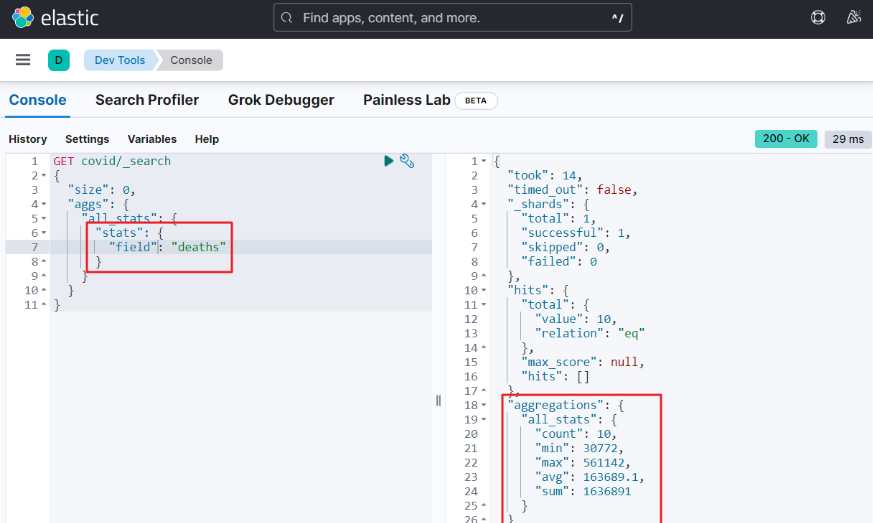
Task: Click the "sum": 1636891 aggregation line
Action: click(x=582, y=491)
